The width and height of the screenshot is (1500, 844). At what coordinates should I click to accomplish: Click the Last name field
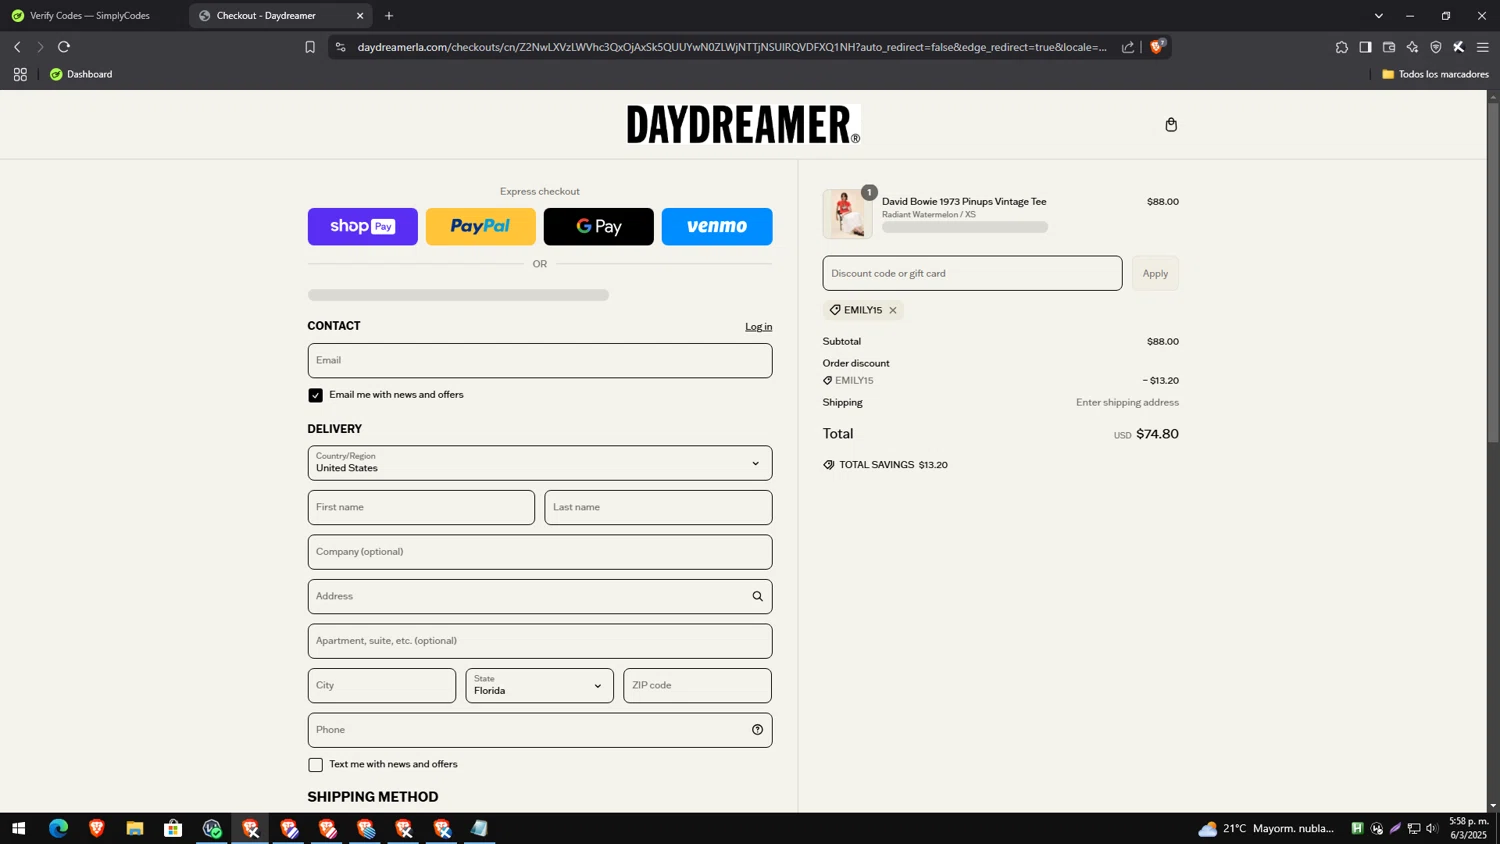[658, 508]
